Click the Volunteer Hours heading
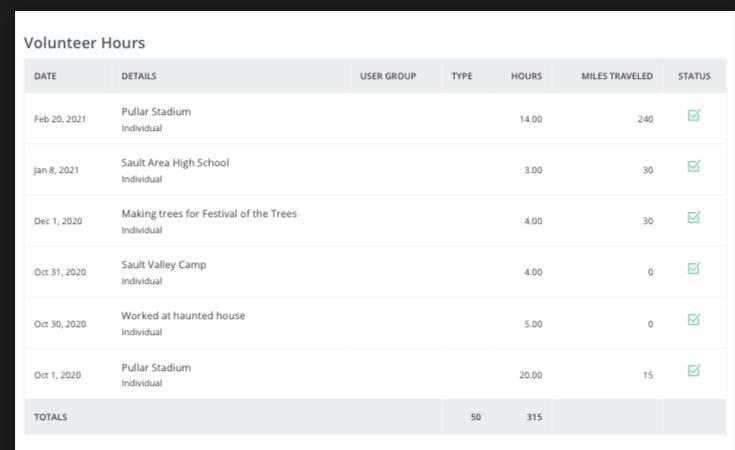Viewport: 735px width, 450px height. pos(85,43)
